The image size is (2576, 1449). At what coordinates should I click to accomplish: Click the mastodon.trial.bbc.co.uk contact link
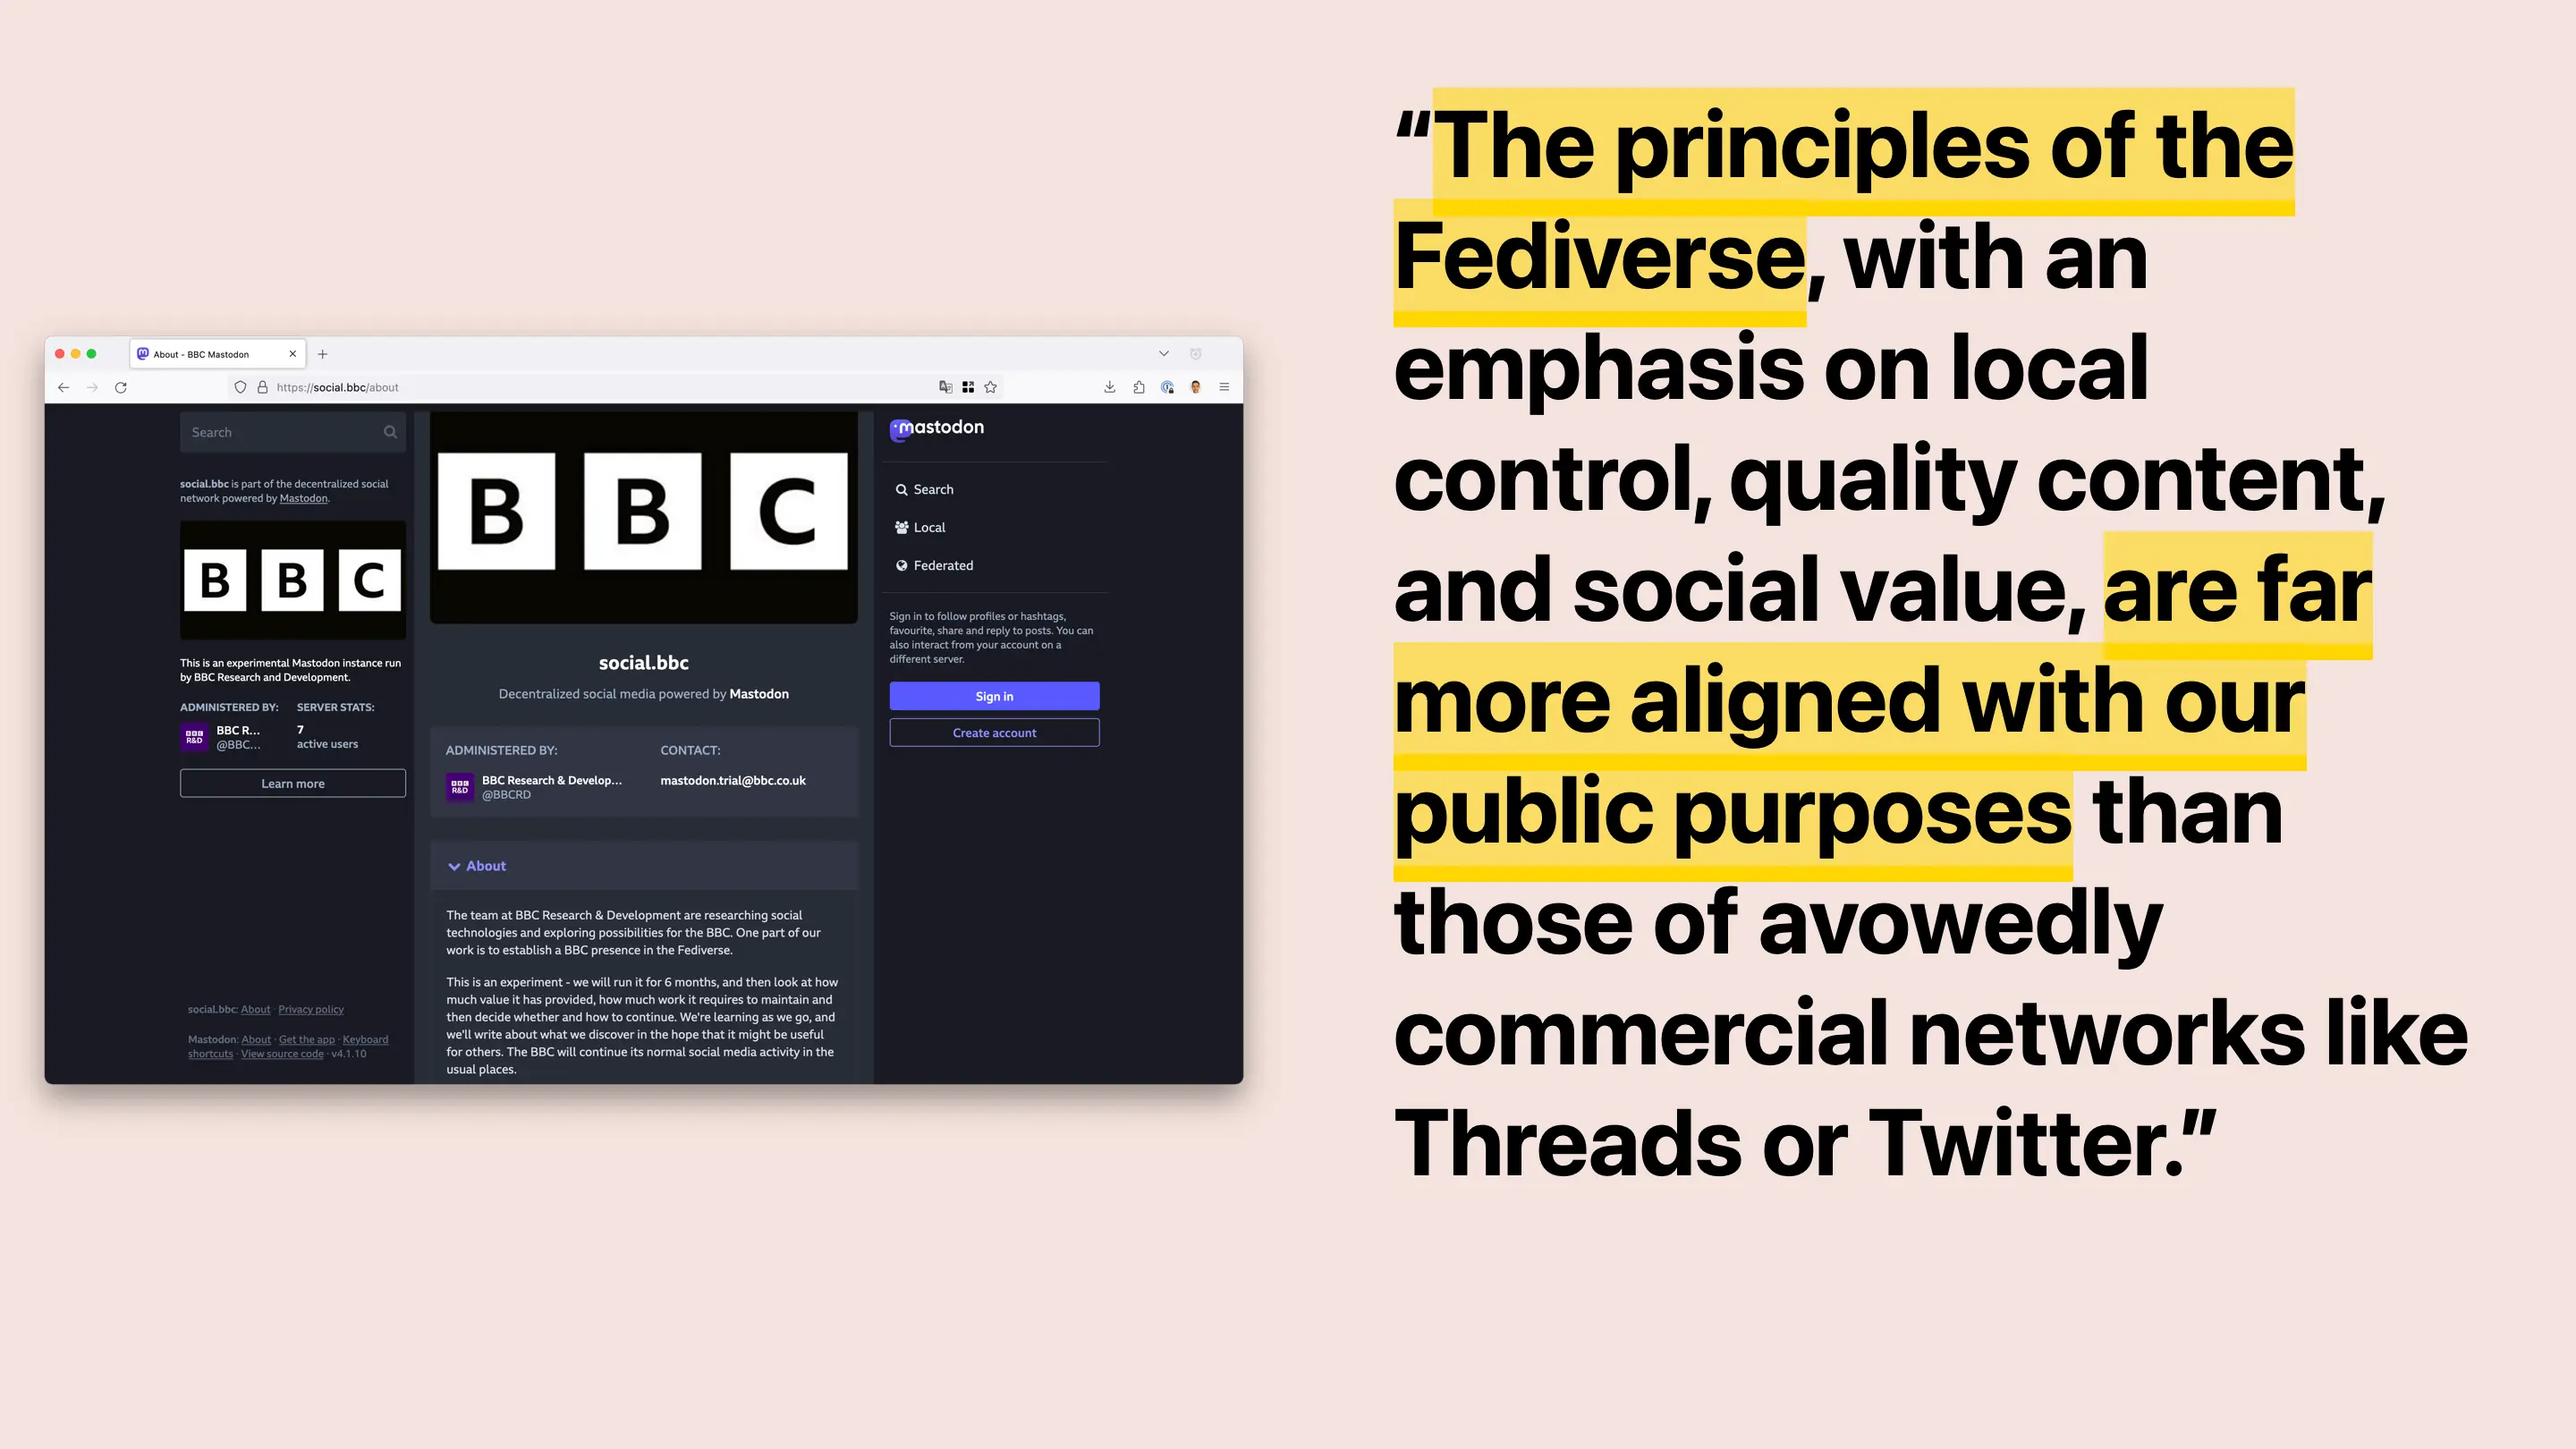(733, 780)
